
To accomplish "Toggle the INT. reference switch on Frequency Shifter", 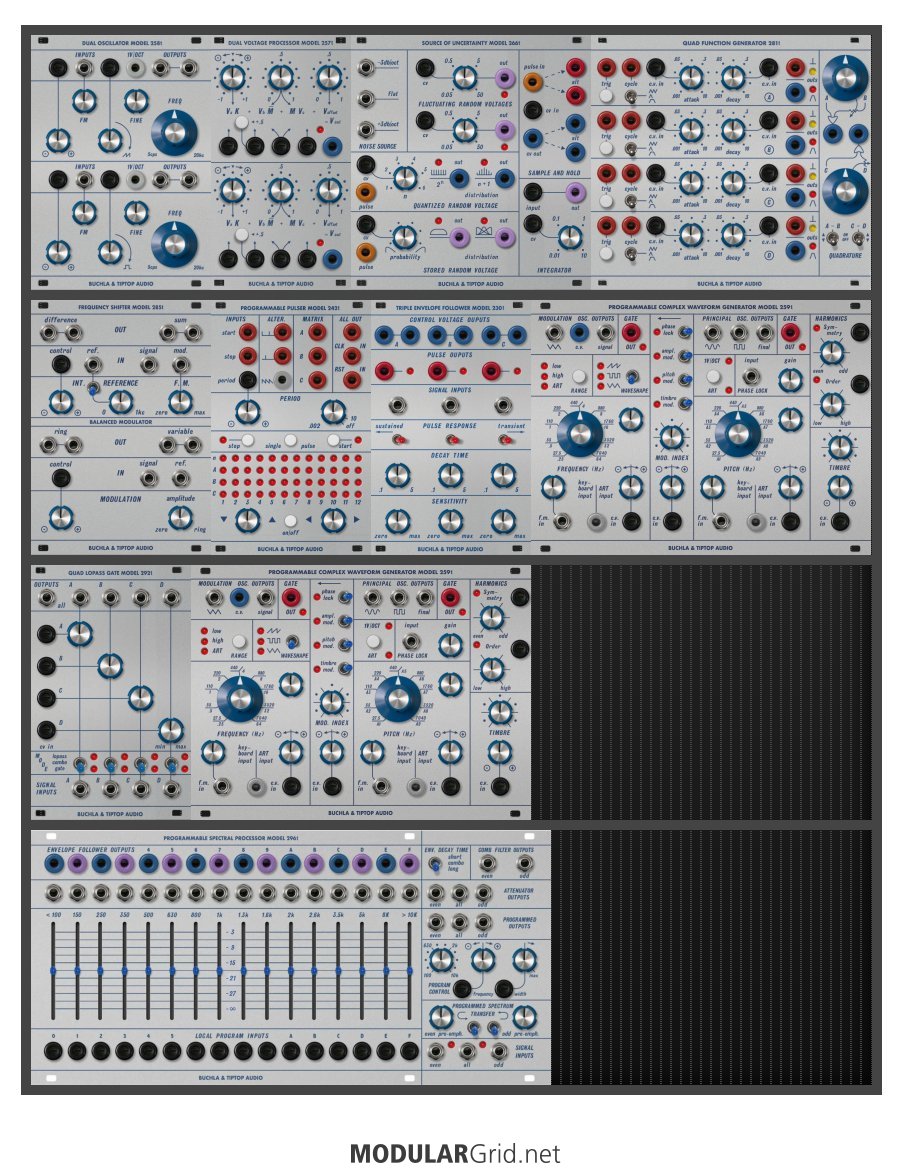I will (92, 389).
